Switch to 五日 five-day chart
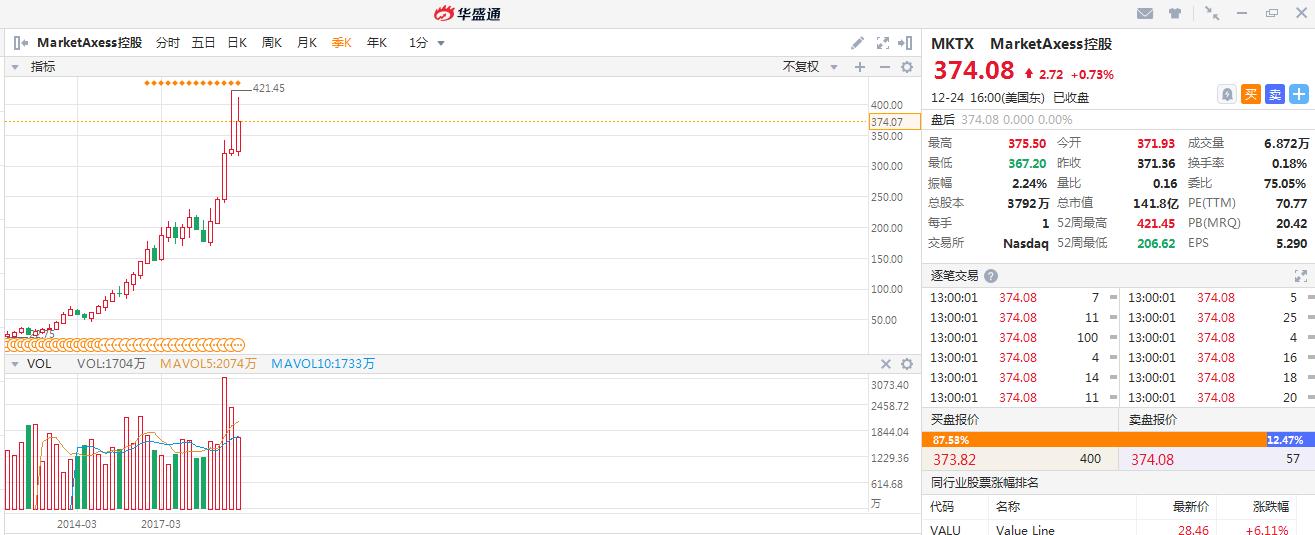Screen dimensions: 1315x535 pyautogui.click(x=203, y=43)
